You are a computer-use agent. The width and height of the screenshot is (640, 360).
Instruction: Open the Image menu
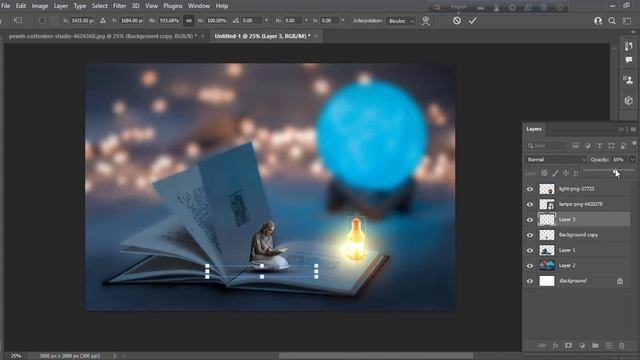click(x=40, y=6)
